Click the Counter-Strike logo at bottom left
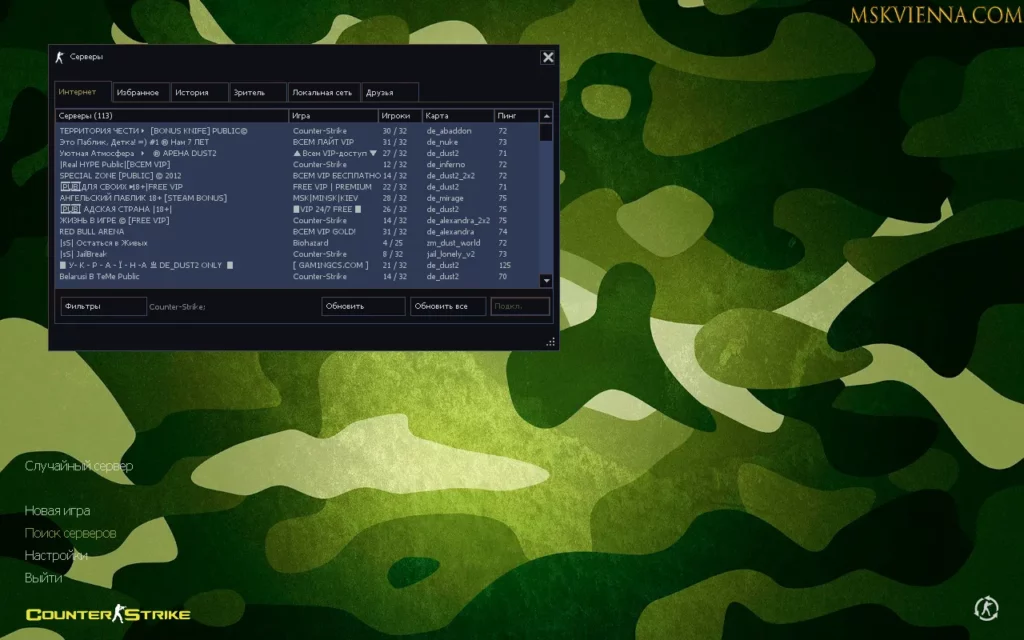 [x=108, y=614]
